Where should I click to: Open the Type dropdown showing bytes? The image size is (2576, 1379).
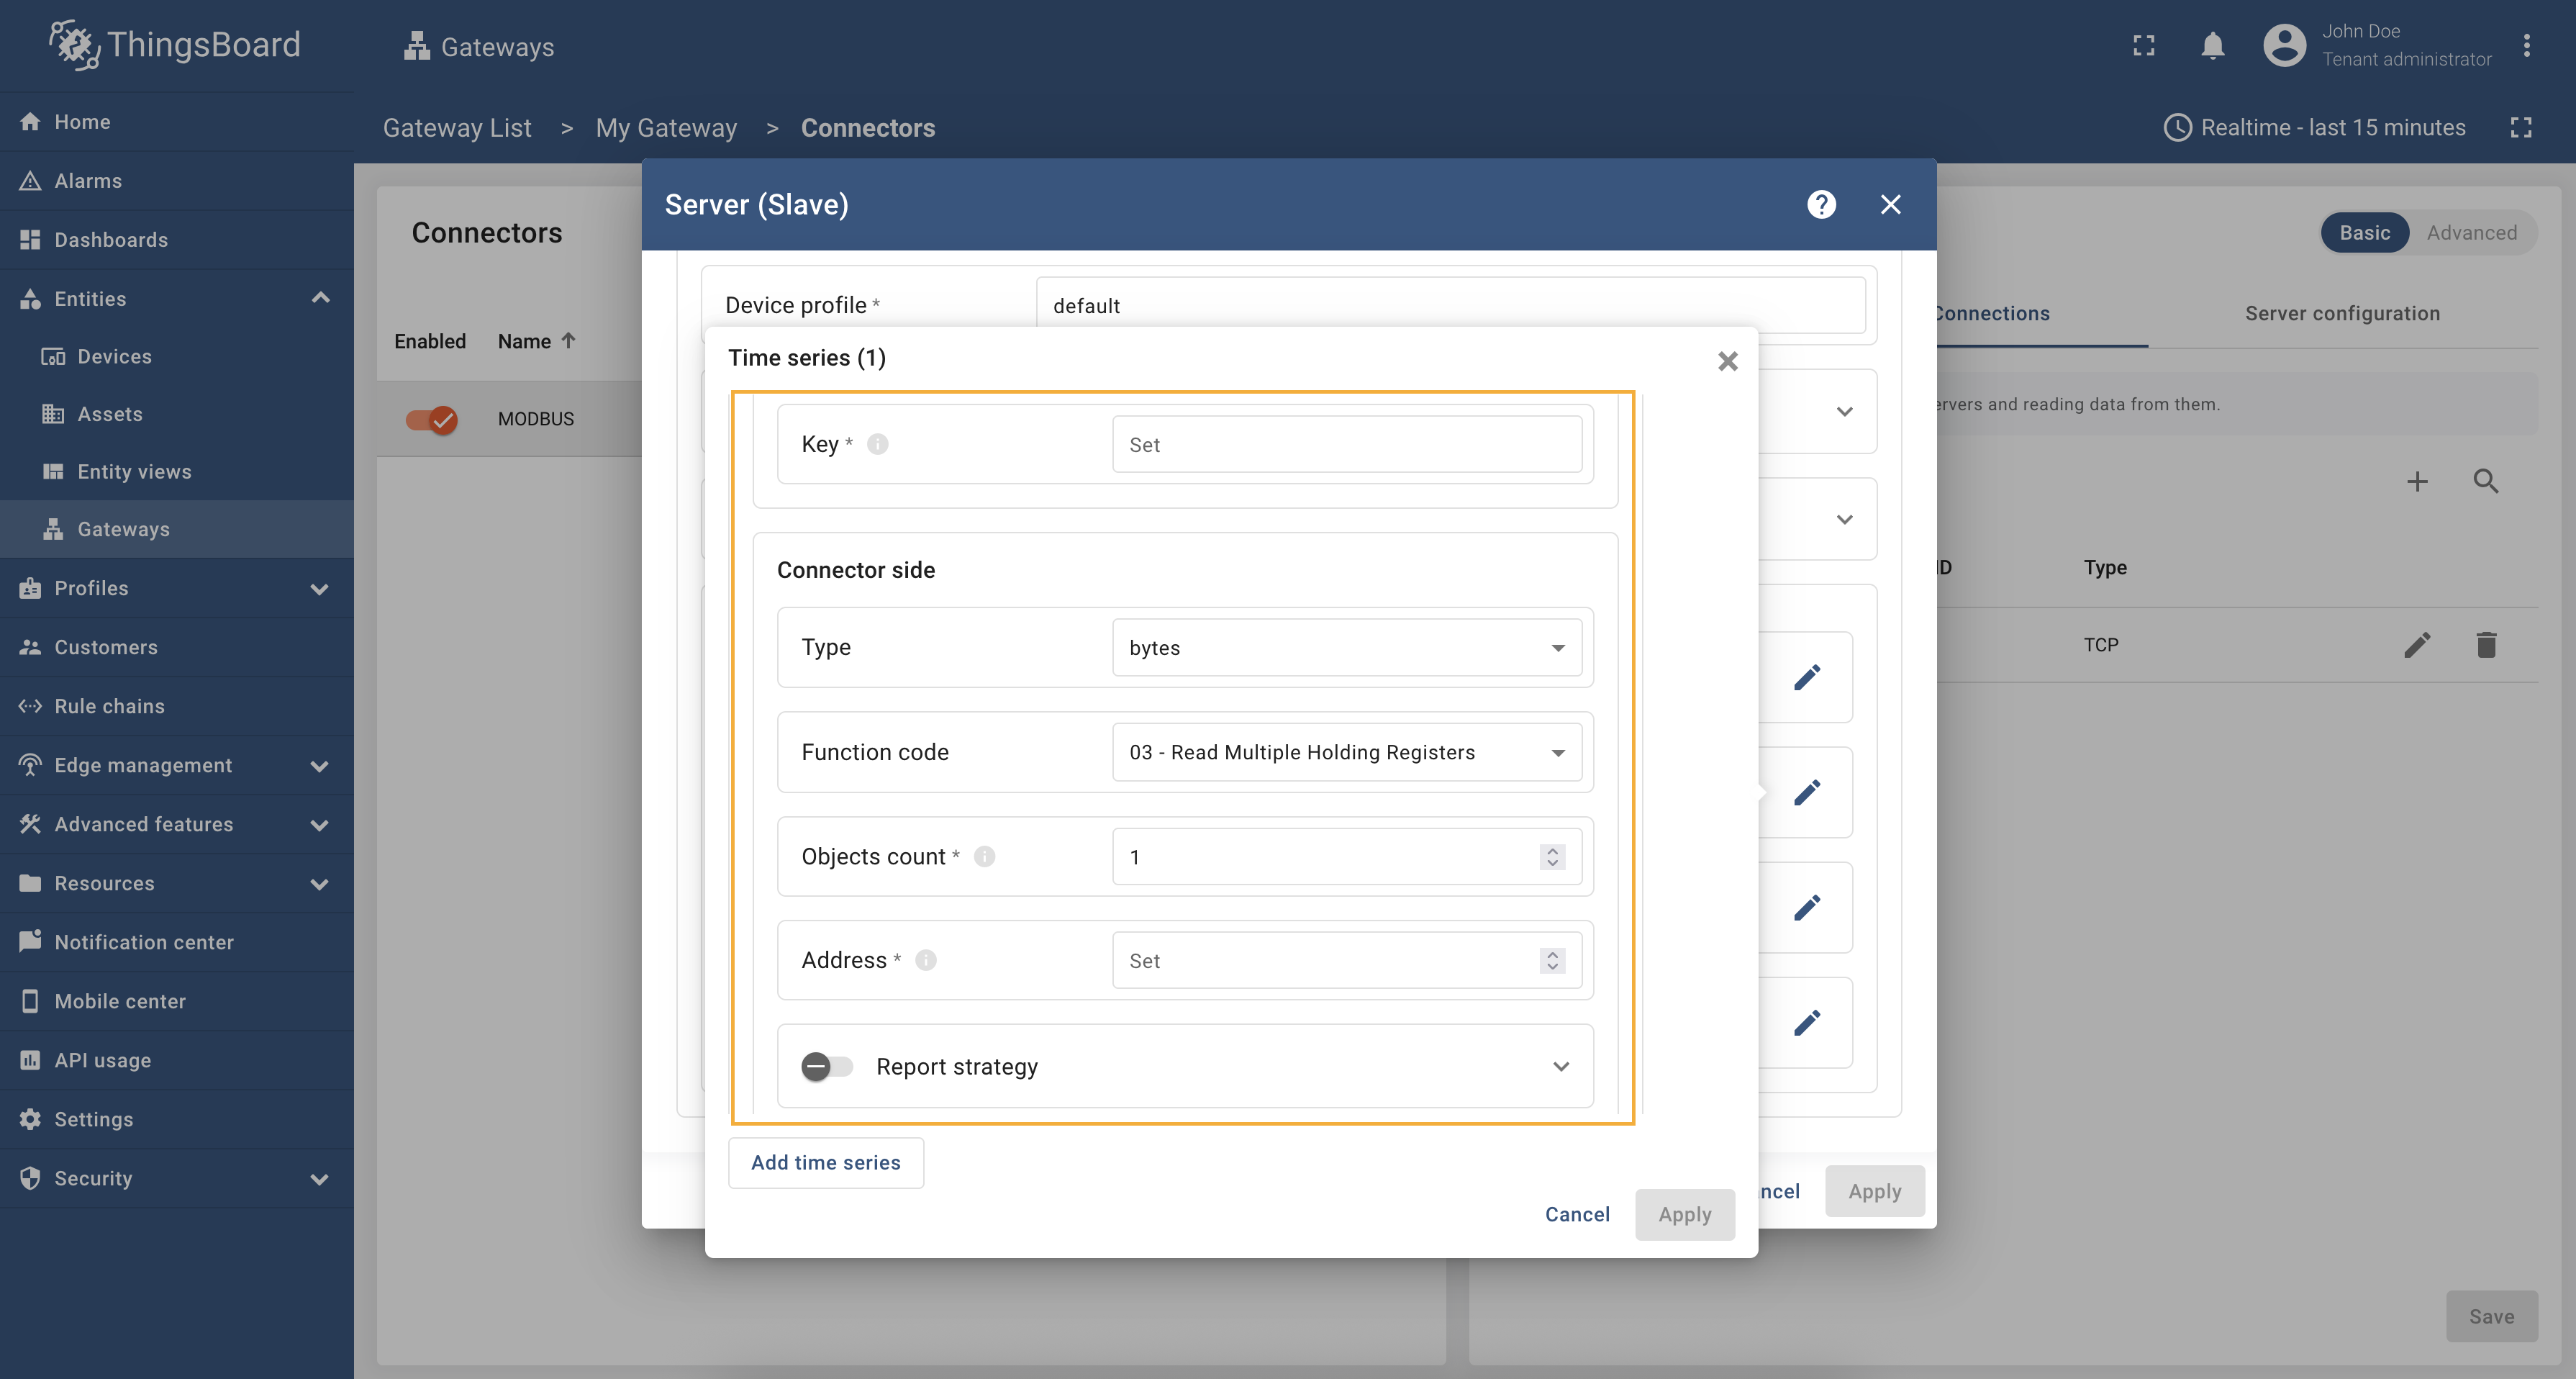click(1346, 648)
